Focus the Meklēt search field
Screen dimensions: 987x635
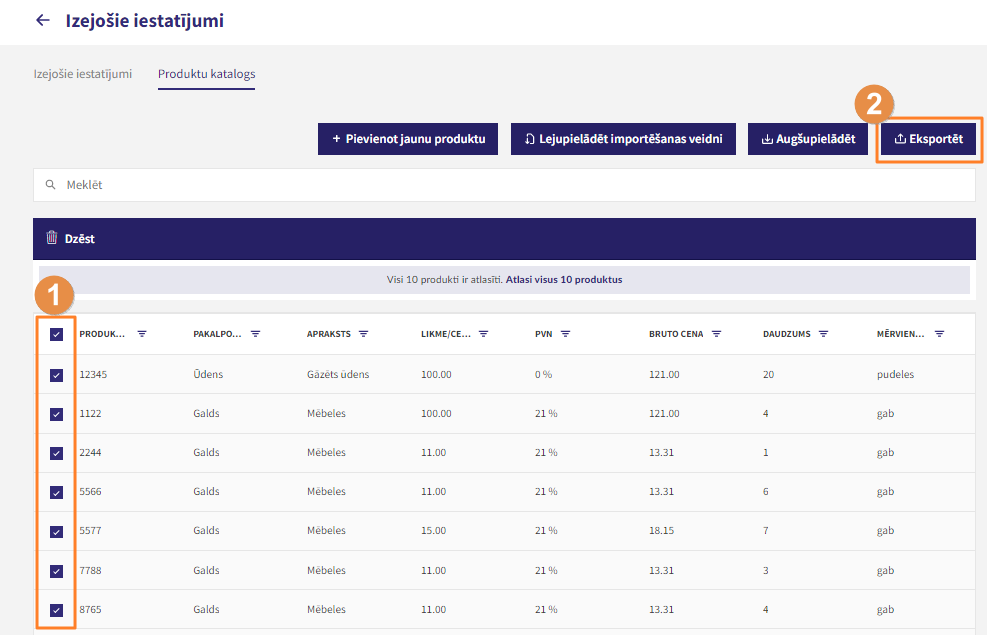pos(504,185)
